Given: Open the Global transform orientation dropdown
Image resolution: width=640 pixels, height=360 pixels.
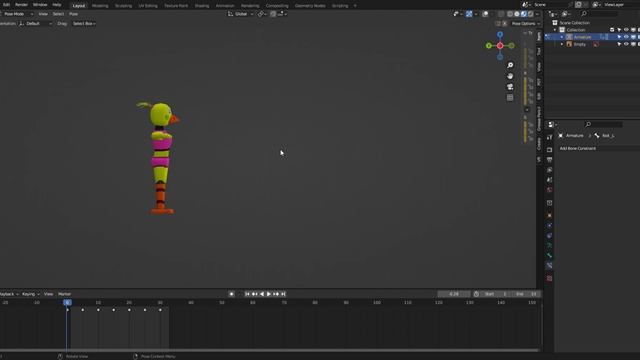Looking at the screenshot, I should (x=241, y=14).
